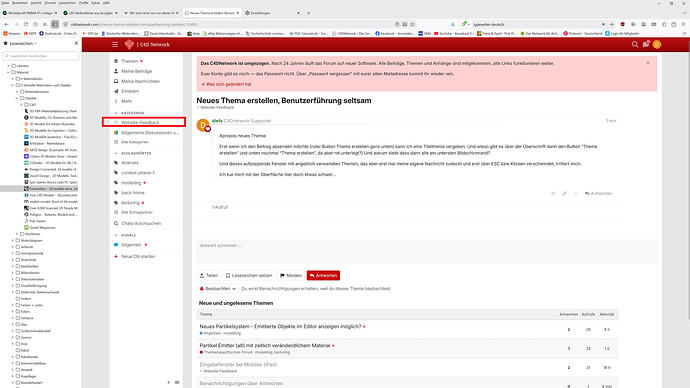
Task: Open the post's more-actions ellipsis
Action: 575,194
